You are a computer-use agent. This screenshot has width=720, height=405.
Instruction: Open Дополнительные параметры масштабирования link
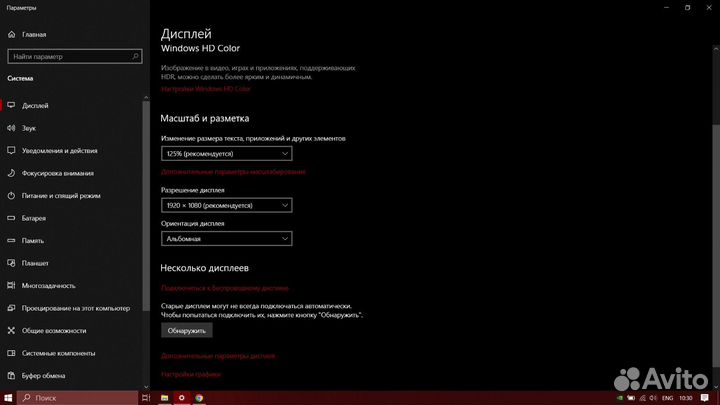click(x=233, y=172)
